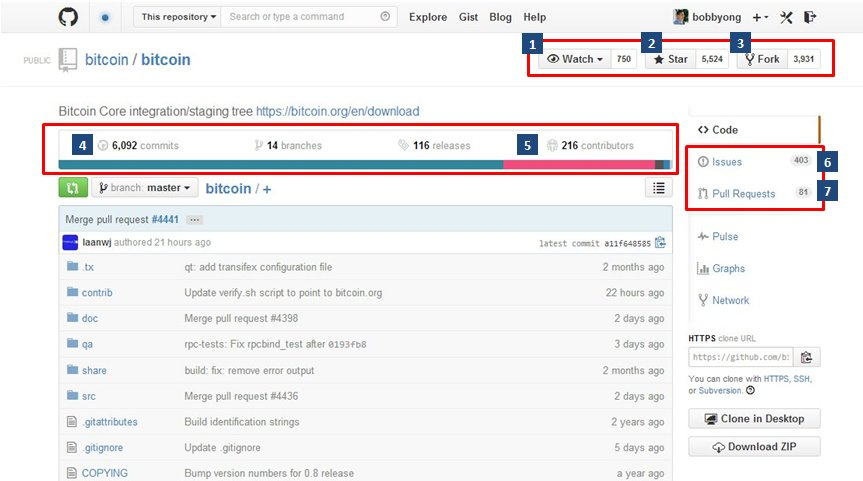Screen dimensions: 863x481
Task: Switch clone URL to SSH
Action: (x=801, y=379)
